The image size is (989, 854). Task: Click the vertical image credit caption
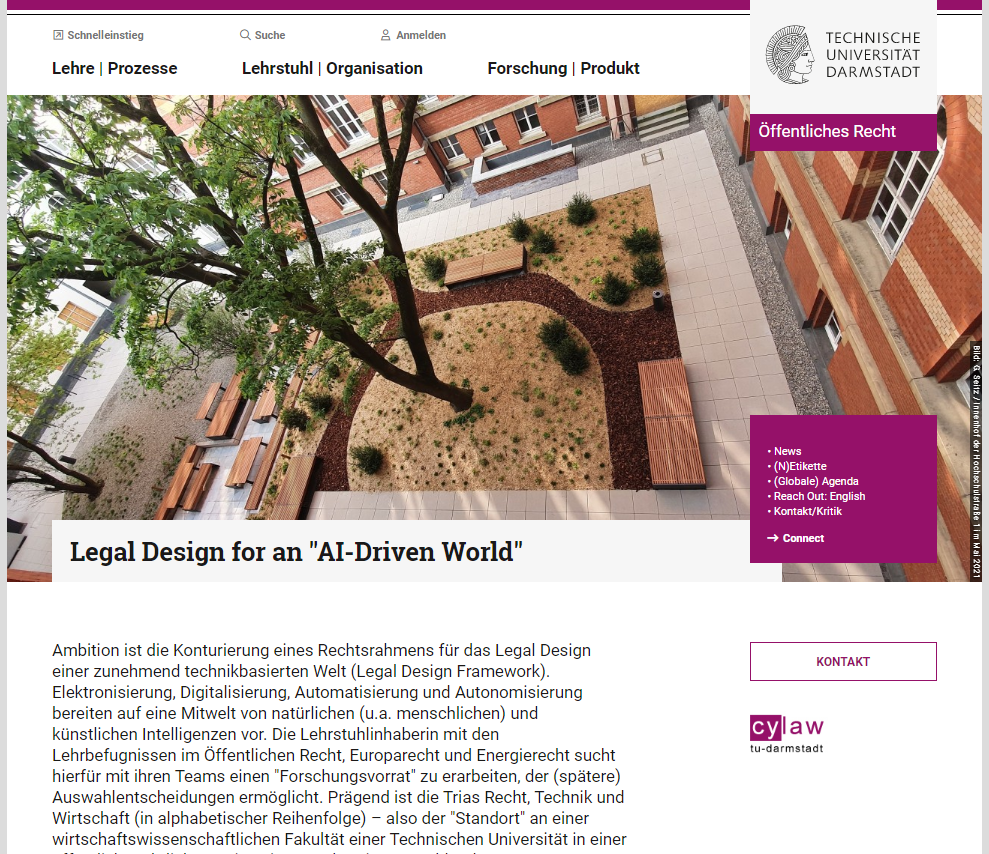[x=976, y=460]
